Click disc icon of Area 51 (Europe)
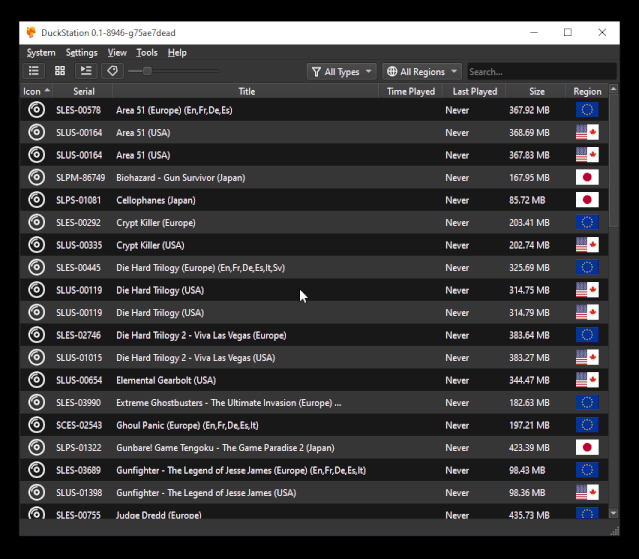Image resolution: width=639 pixels, height=559 pixels. pos(36,110)
